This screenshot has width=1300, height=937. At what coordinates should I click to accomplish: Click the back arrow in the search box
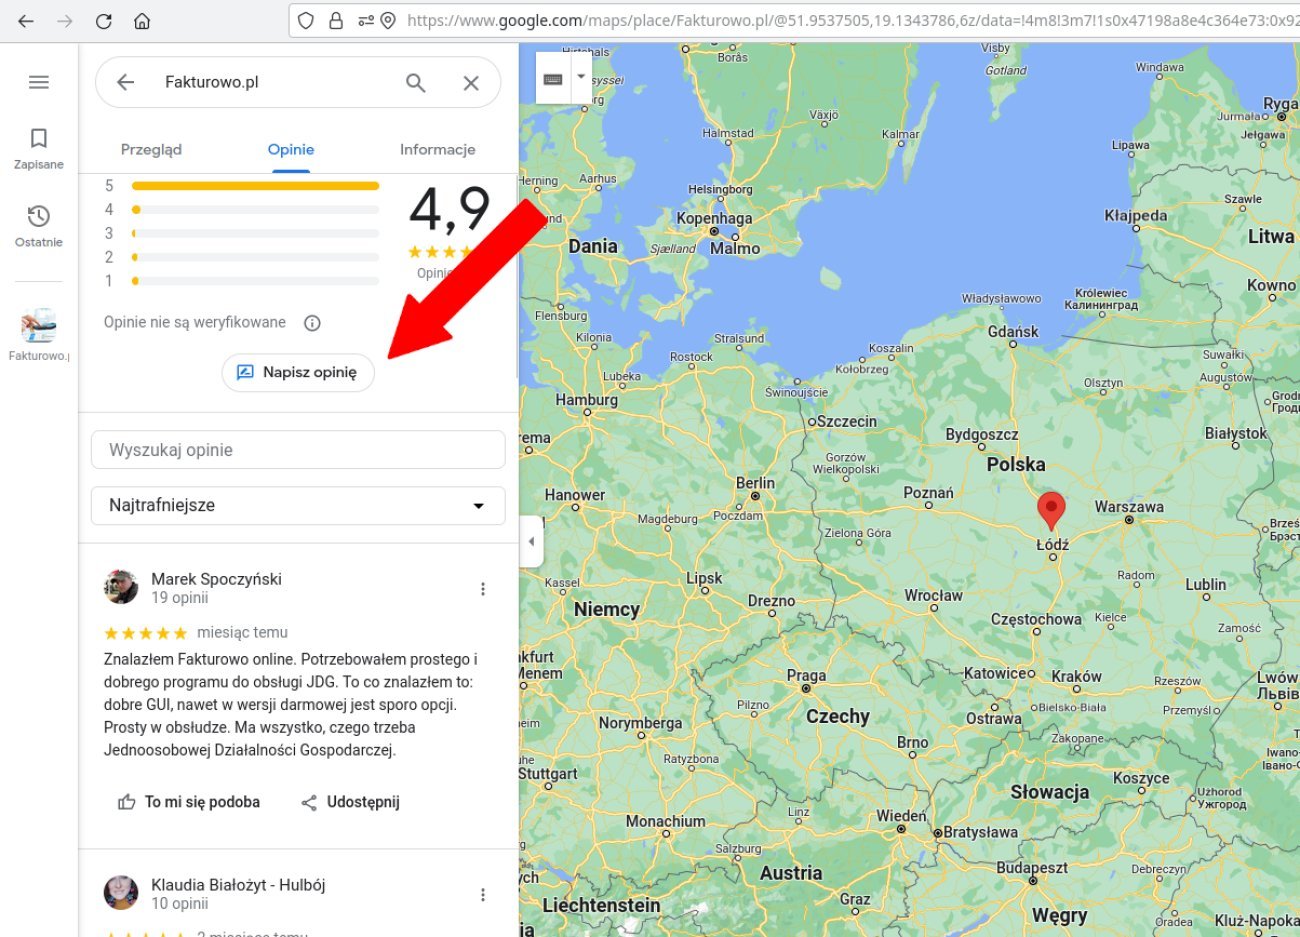coord(125,83)
